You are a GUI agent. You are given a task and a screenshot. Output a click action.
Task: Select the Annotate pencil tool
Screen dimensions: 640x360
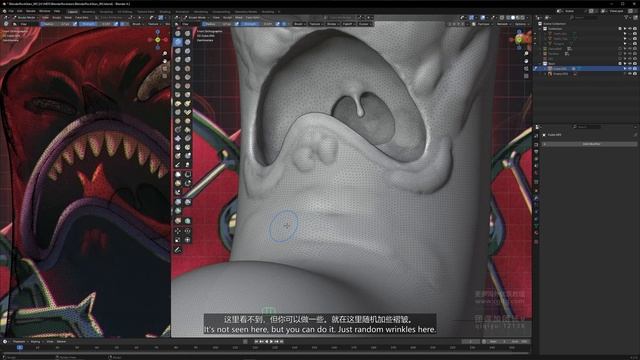pyautogui.click(x=178, y=250)
